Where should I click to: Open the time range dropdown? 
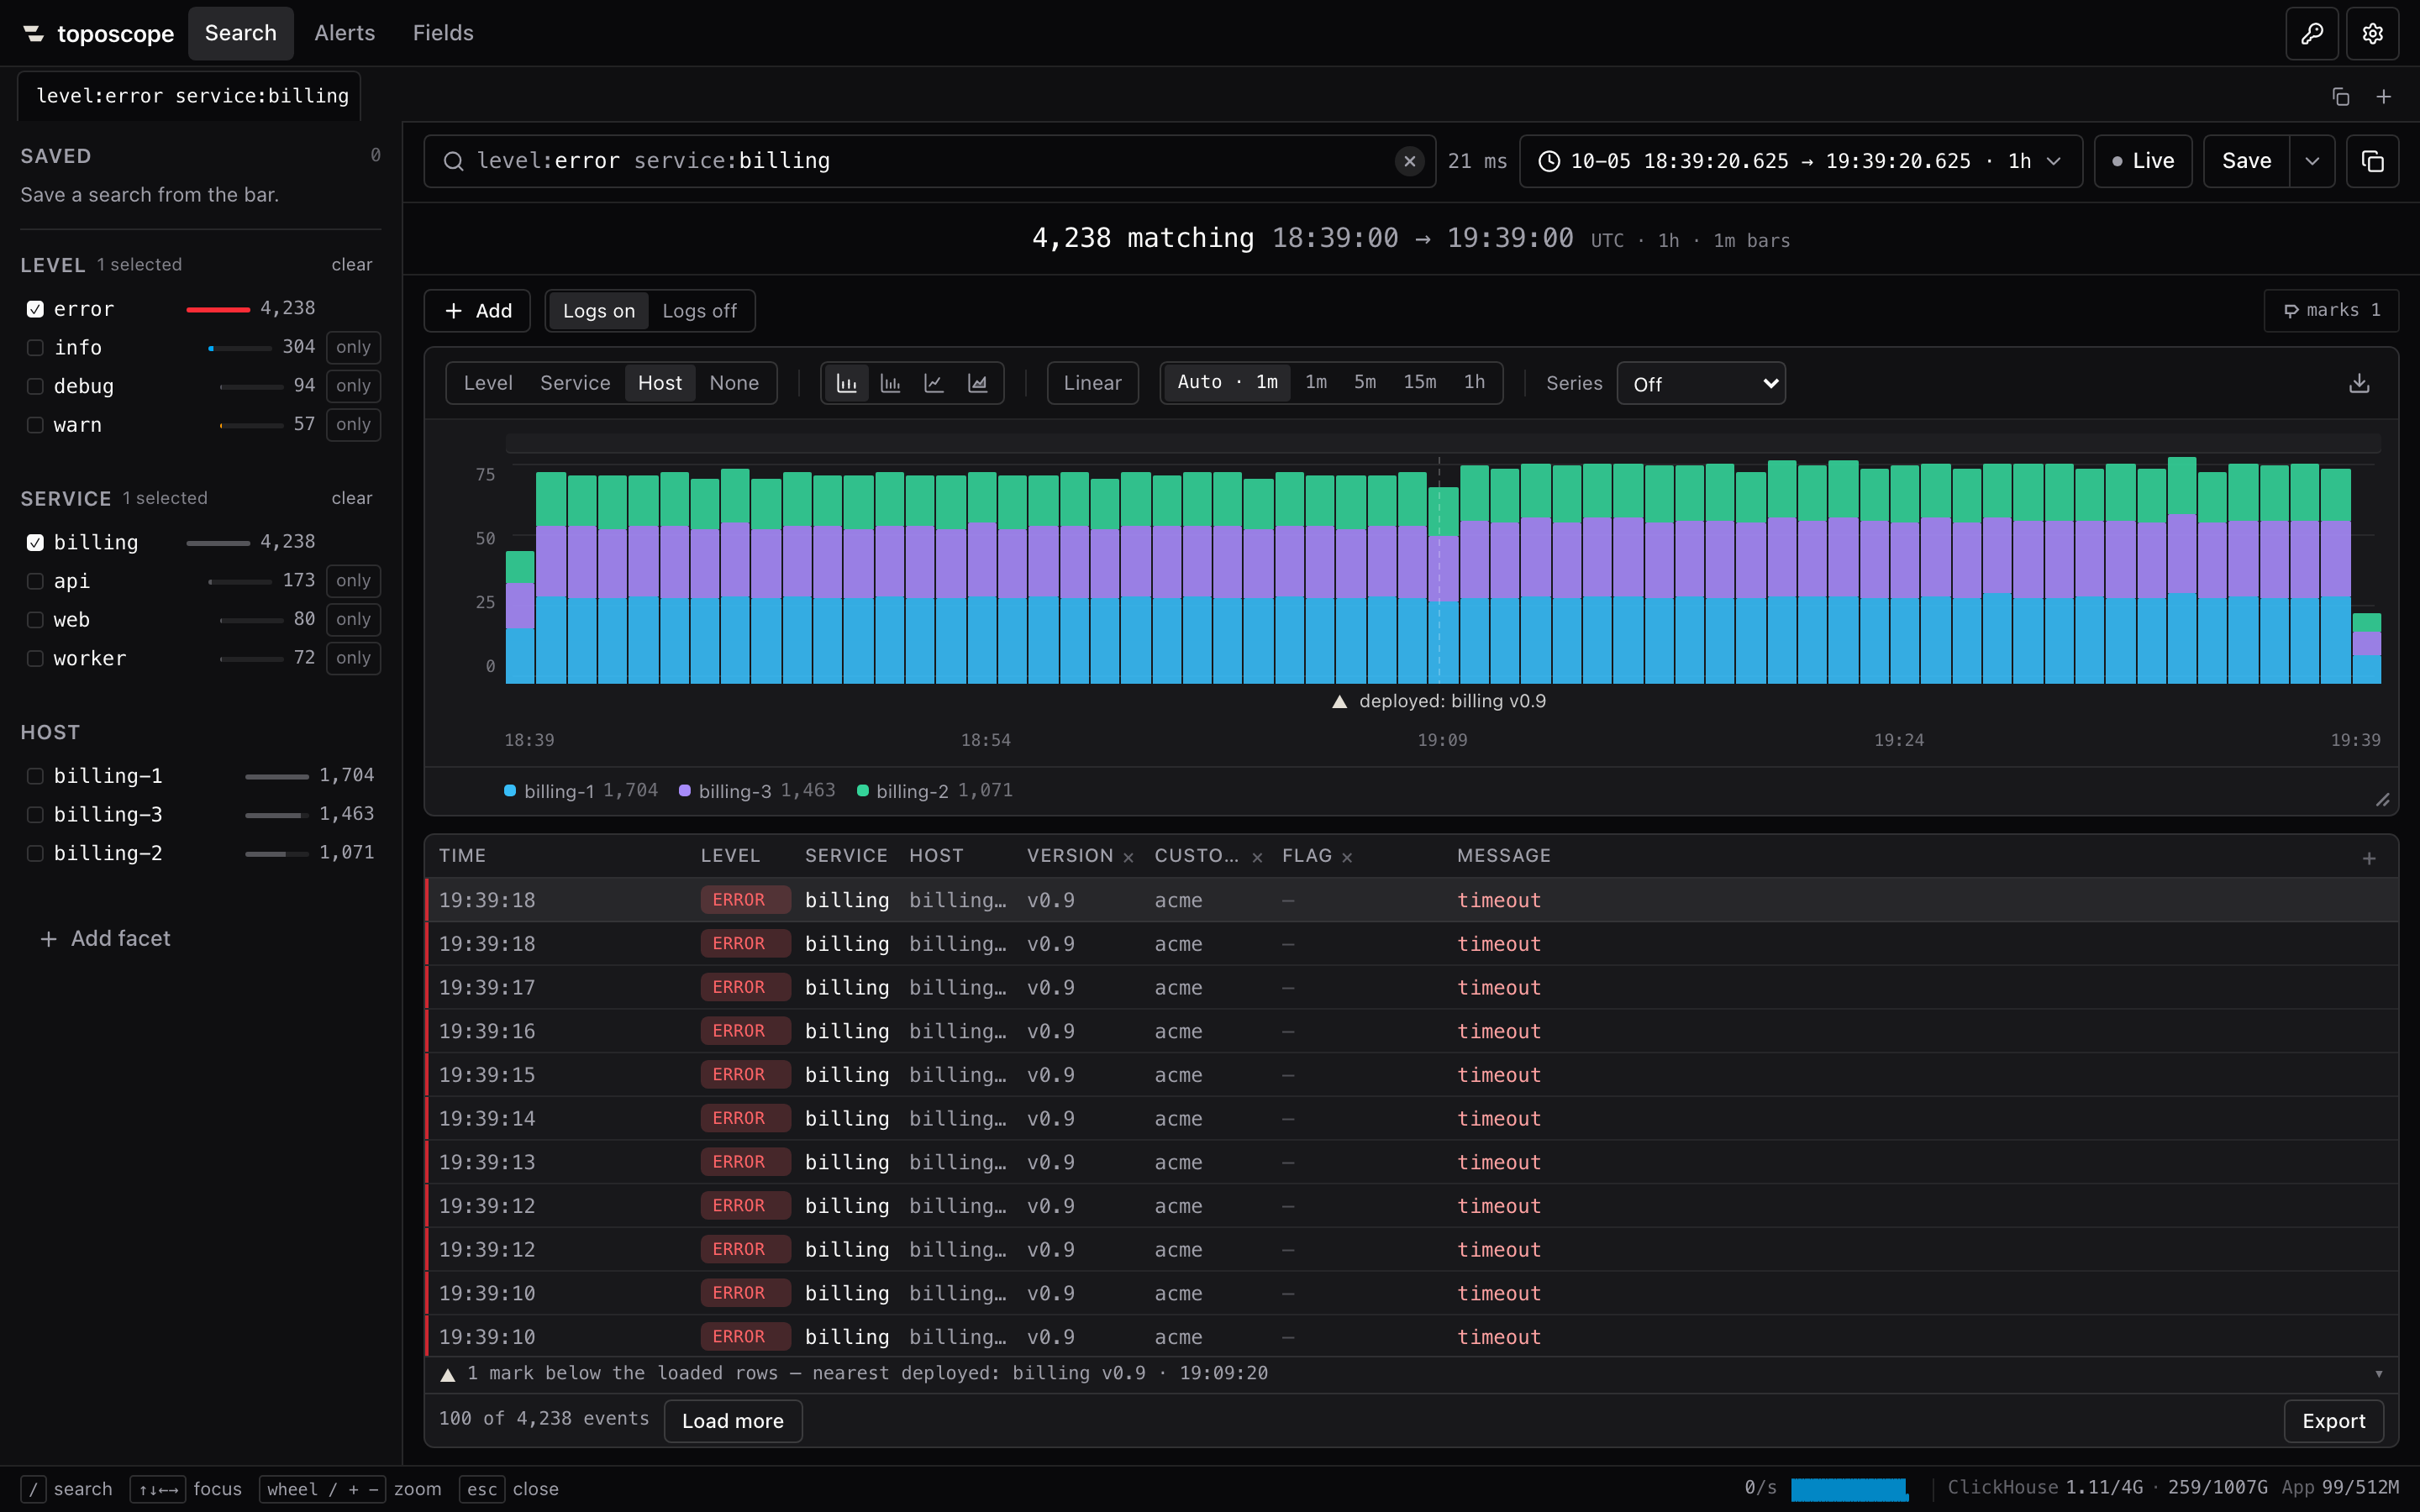coord(1800,161)
